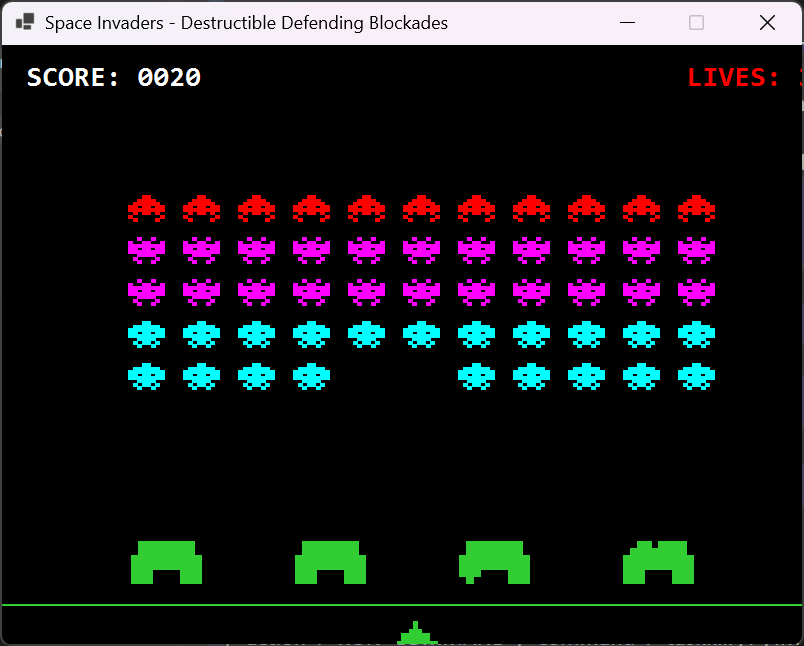804x646 pixels.
Task: Click the bottom-row cyan invader just right of the gap
Action: pos(476,376)
